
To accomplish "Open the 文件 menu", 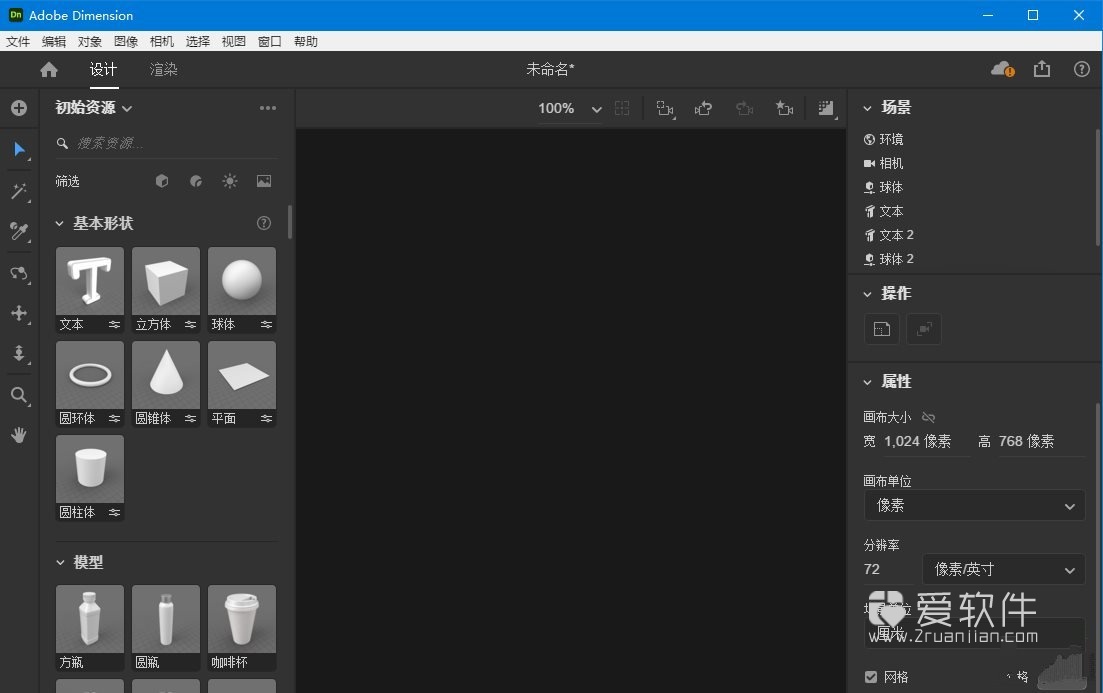I will (18, 42).
